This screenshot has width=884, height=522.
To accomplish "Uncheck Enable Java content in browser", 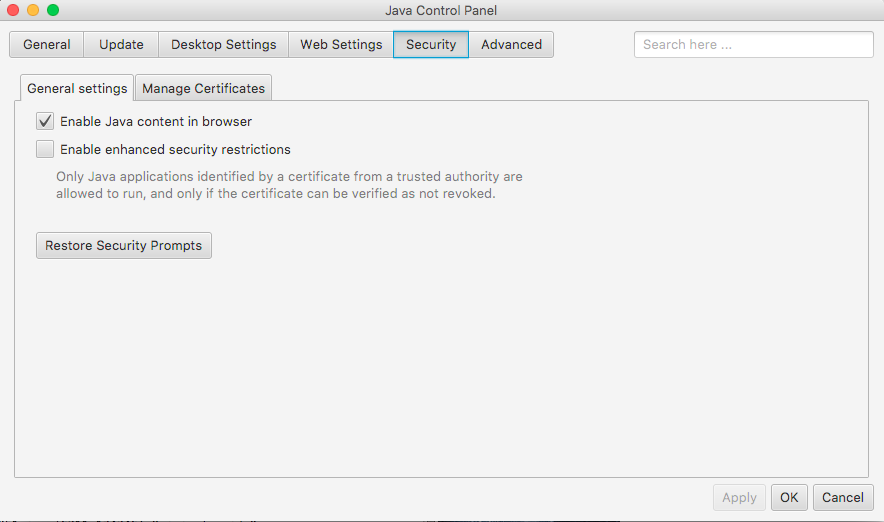I will tap(45, 122).
